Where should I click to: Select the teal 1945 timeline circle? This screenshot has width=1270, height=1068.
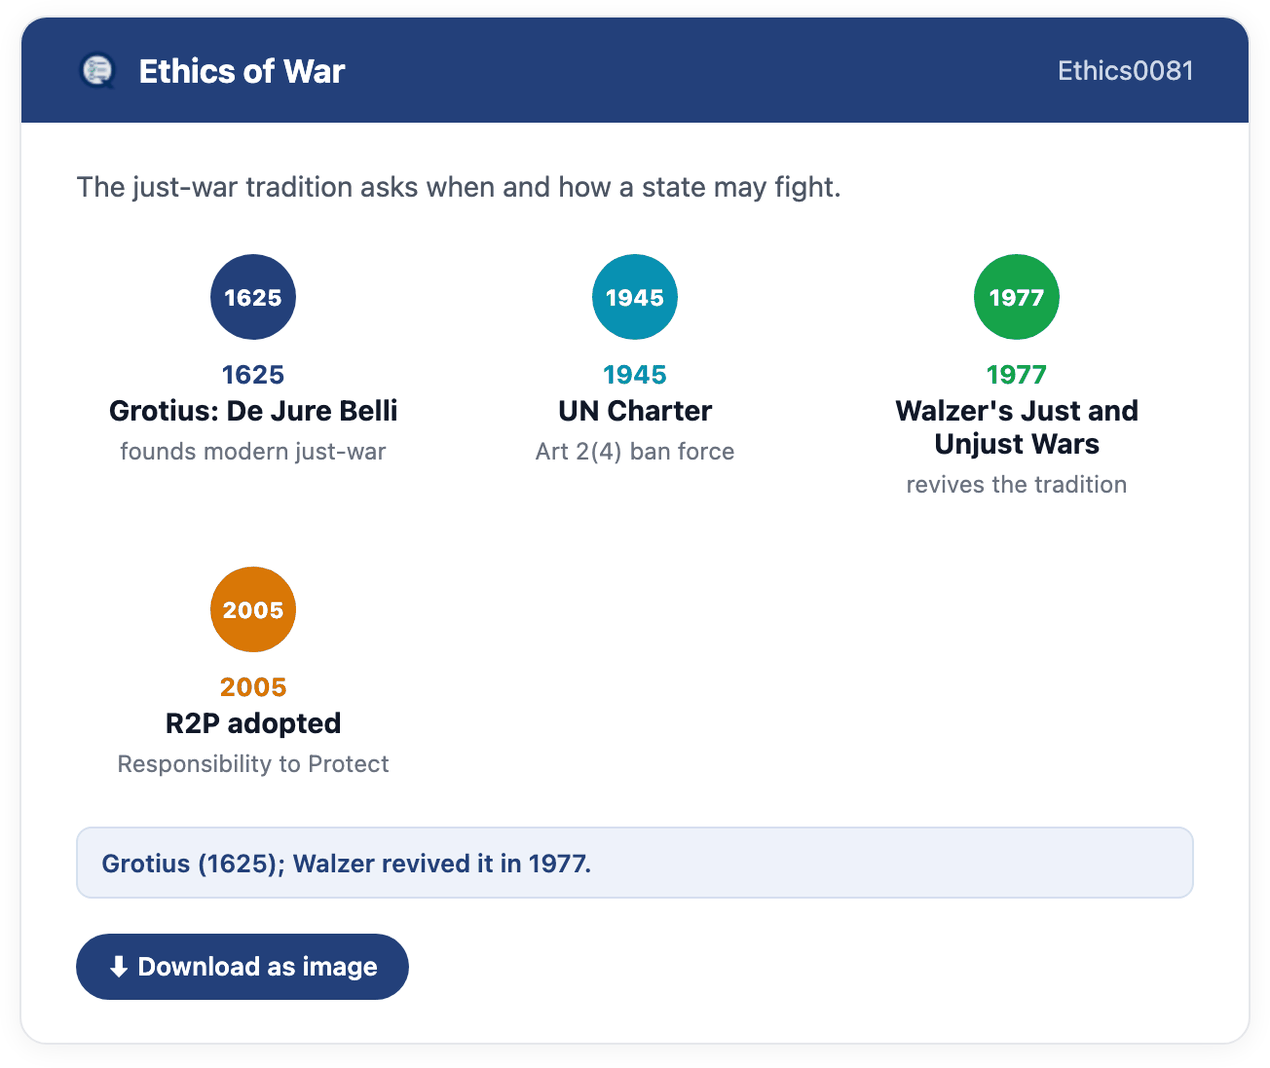635,297
